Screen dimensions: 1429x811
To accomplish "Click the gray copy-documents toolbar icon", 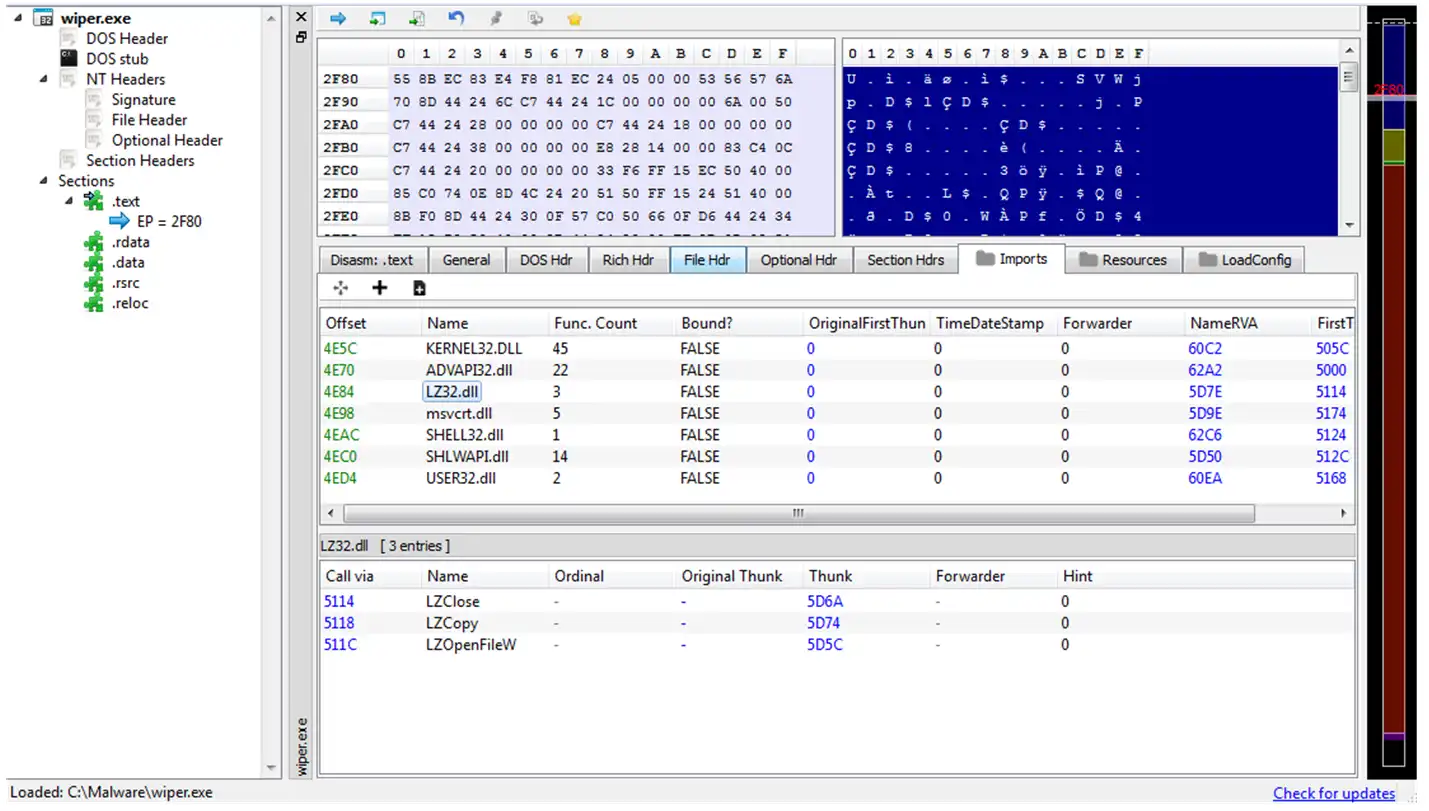I will point(536,18).
